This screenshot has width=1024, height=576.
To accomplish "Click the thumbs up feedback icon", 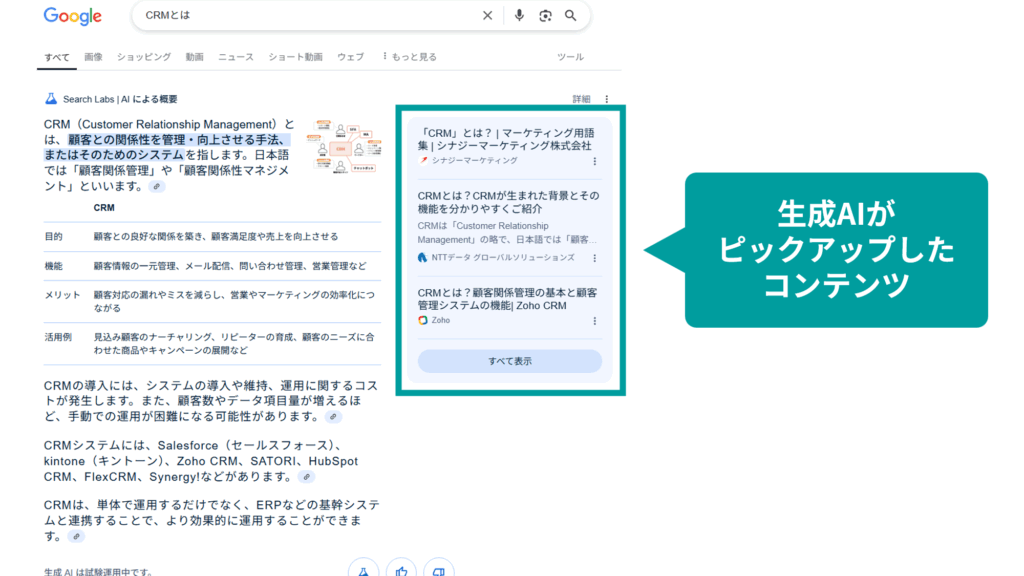I will click(x=401, y=569).
